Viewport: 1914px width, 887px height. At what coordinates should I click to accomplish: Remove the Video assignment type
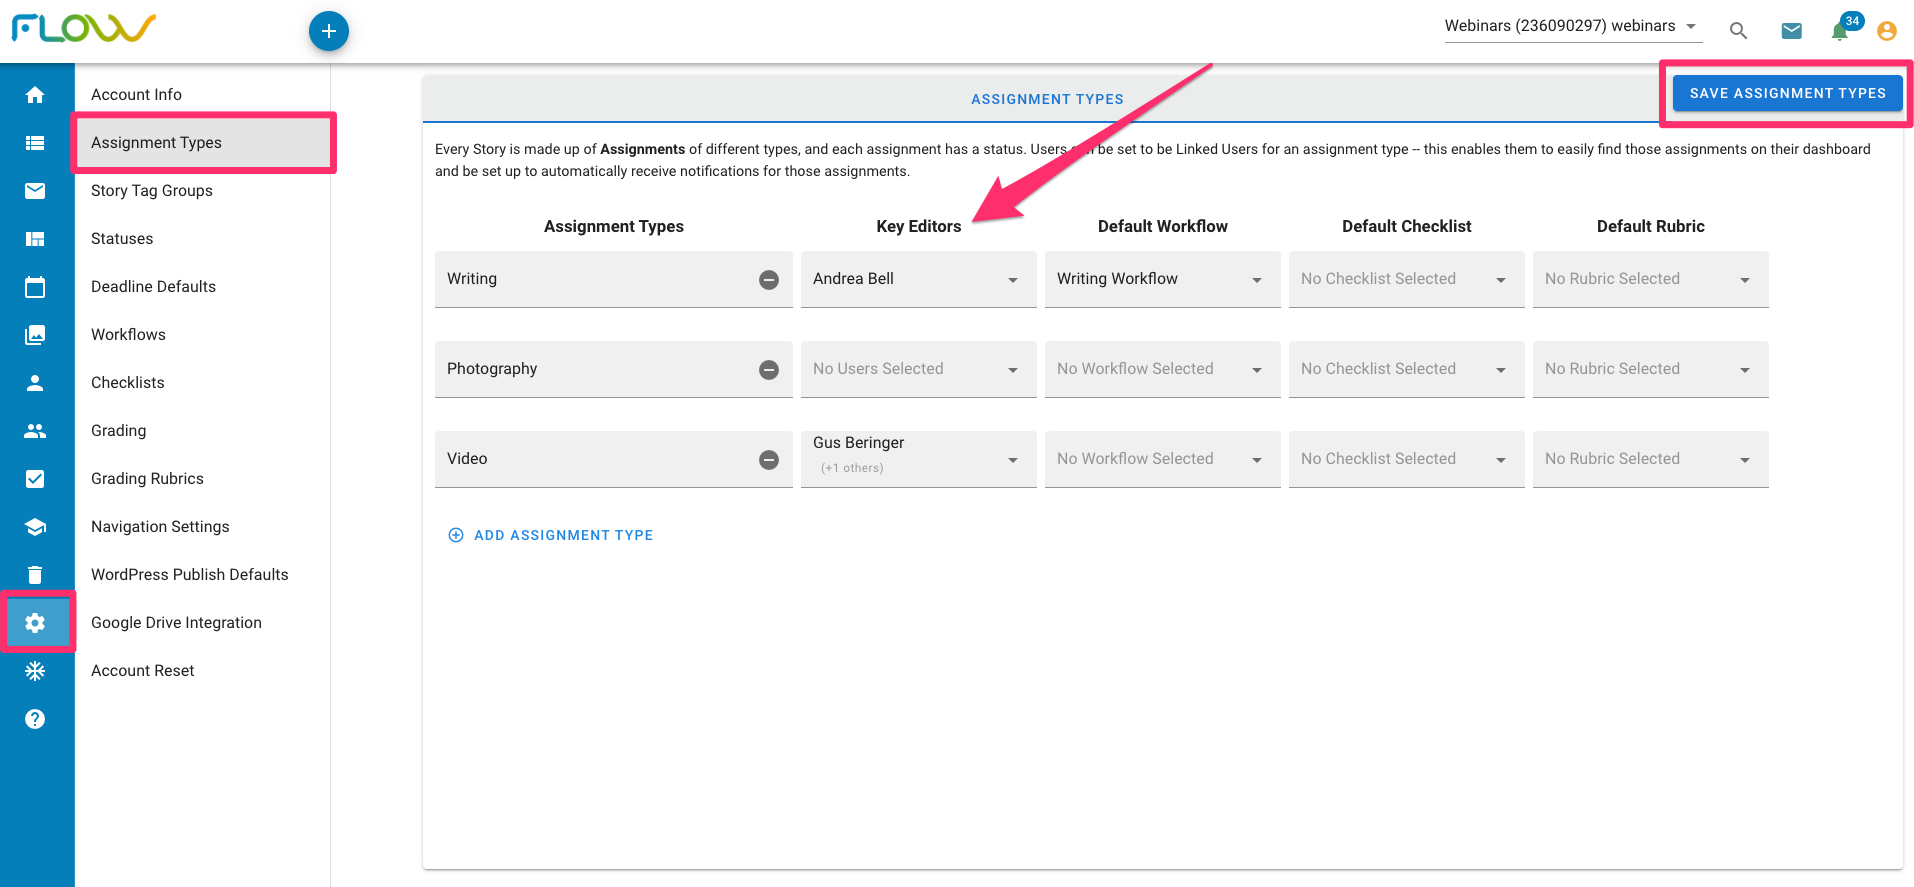click(x=769, y=460)
